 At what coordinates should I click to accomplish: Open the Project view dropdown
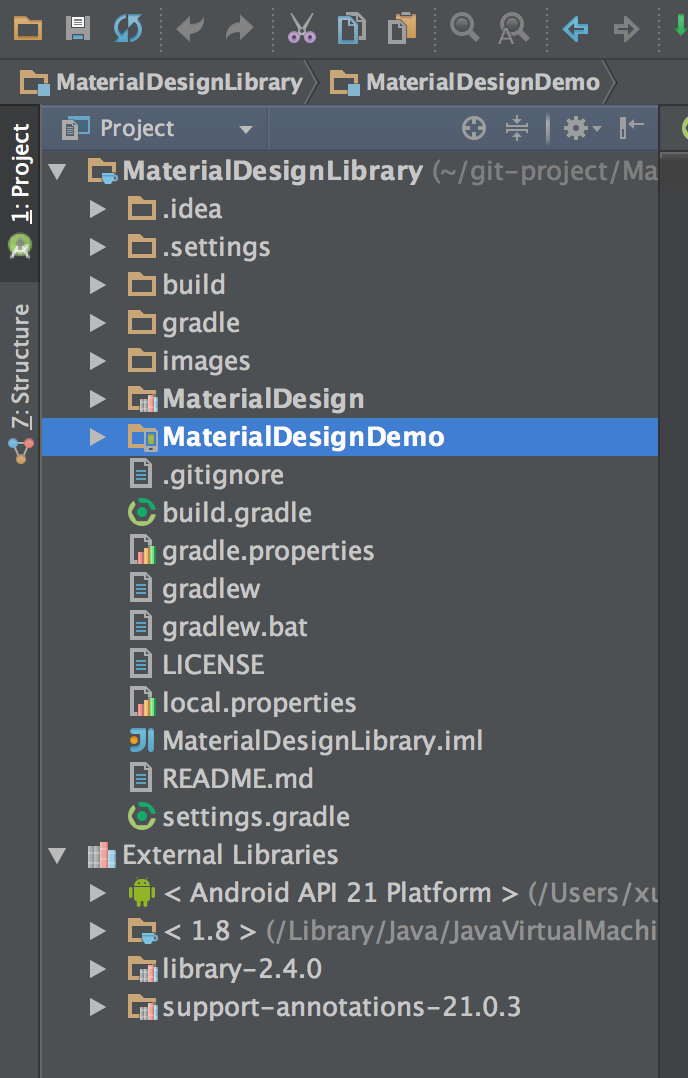(157, 128)
